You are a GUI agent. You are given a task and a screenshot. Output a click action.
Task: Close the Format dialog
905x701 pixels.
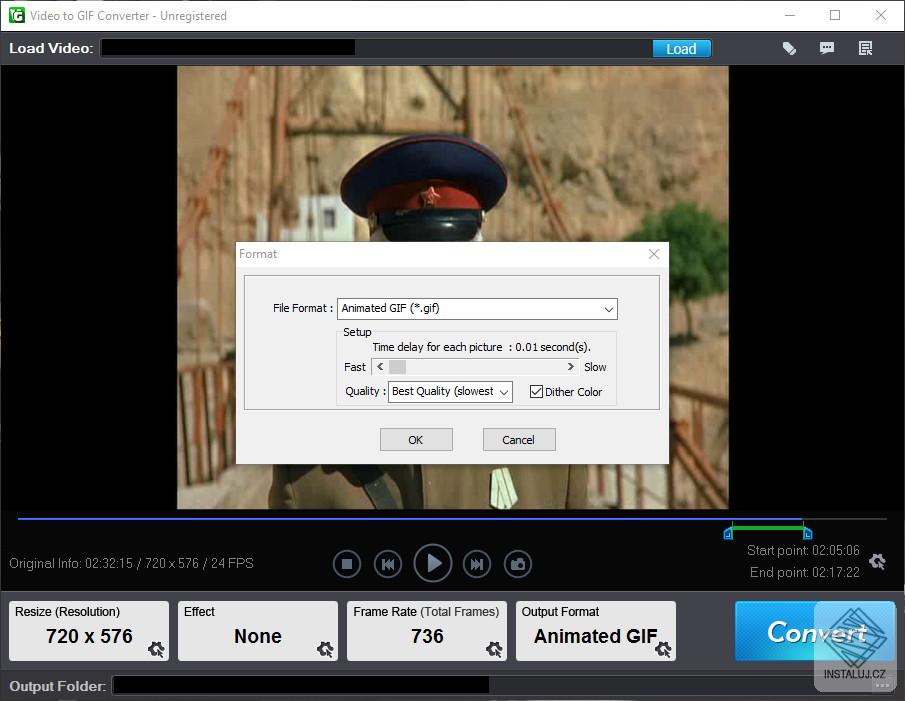tap(653, 254)
